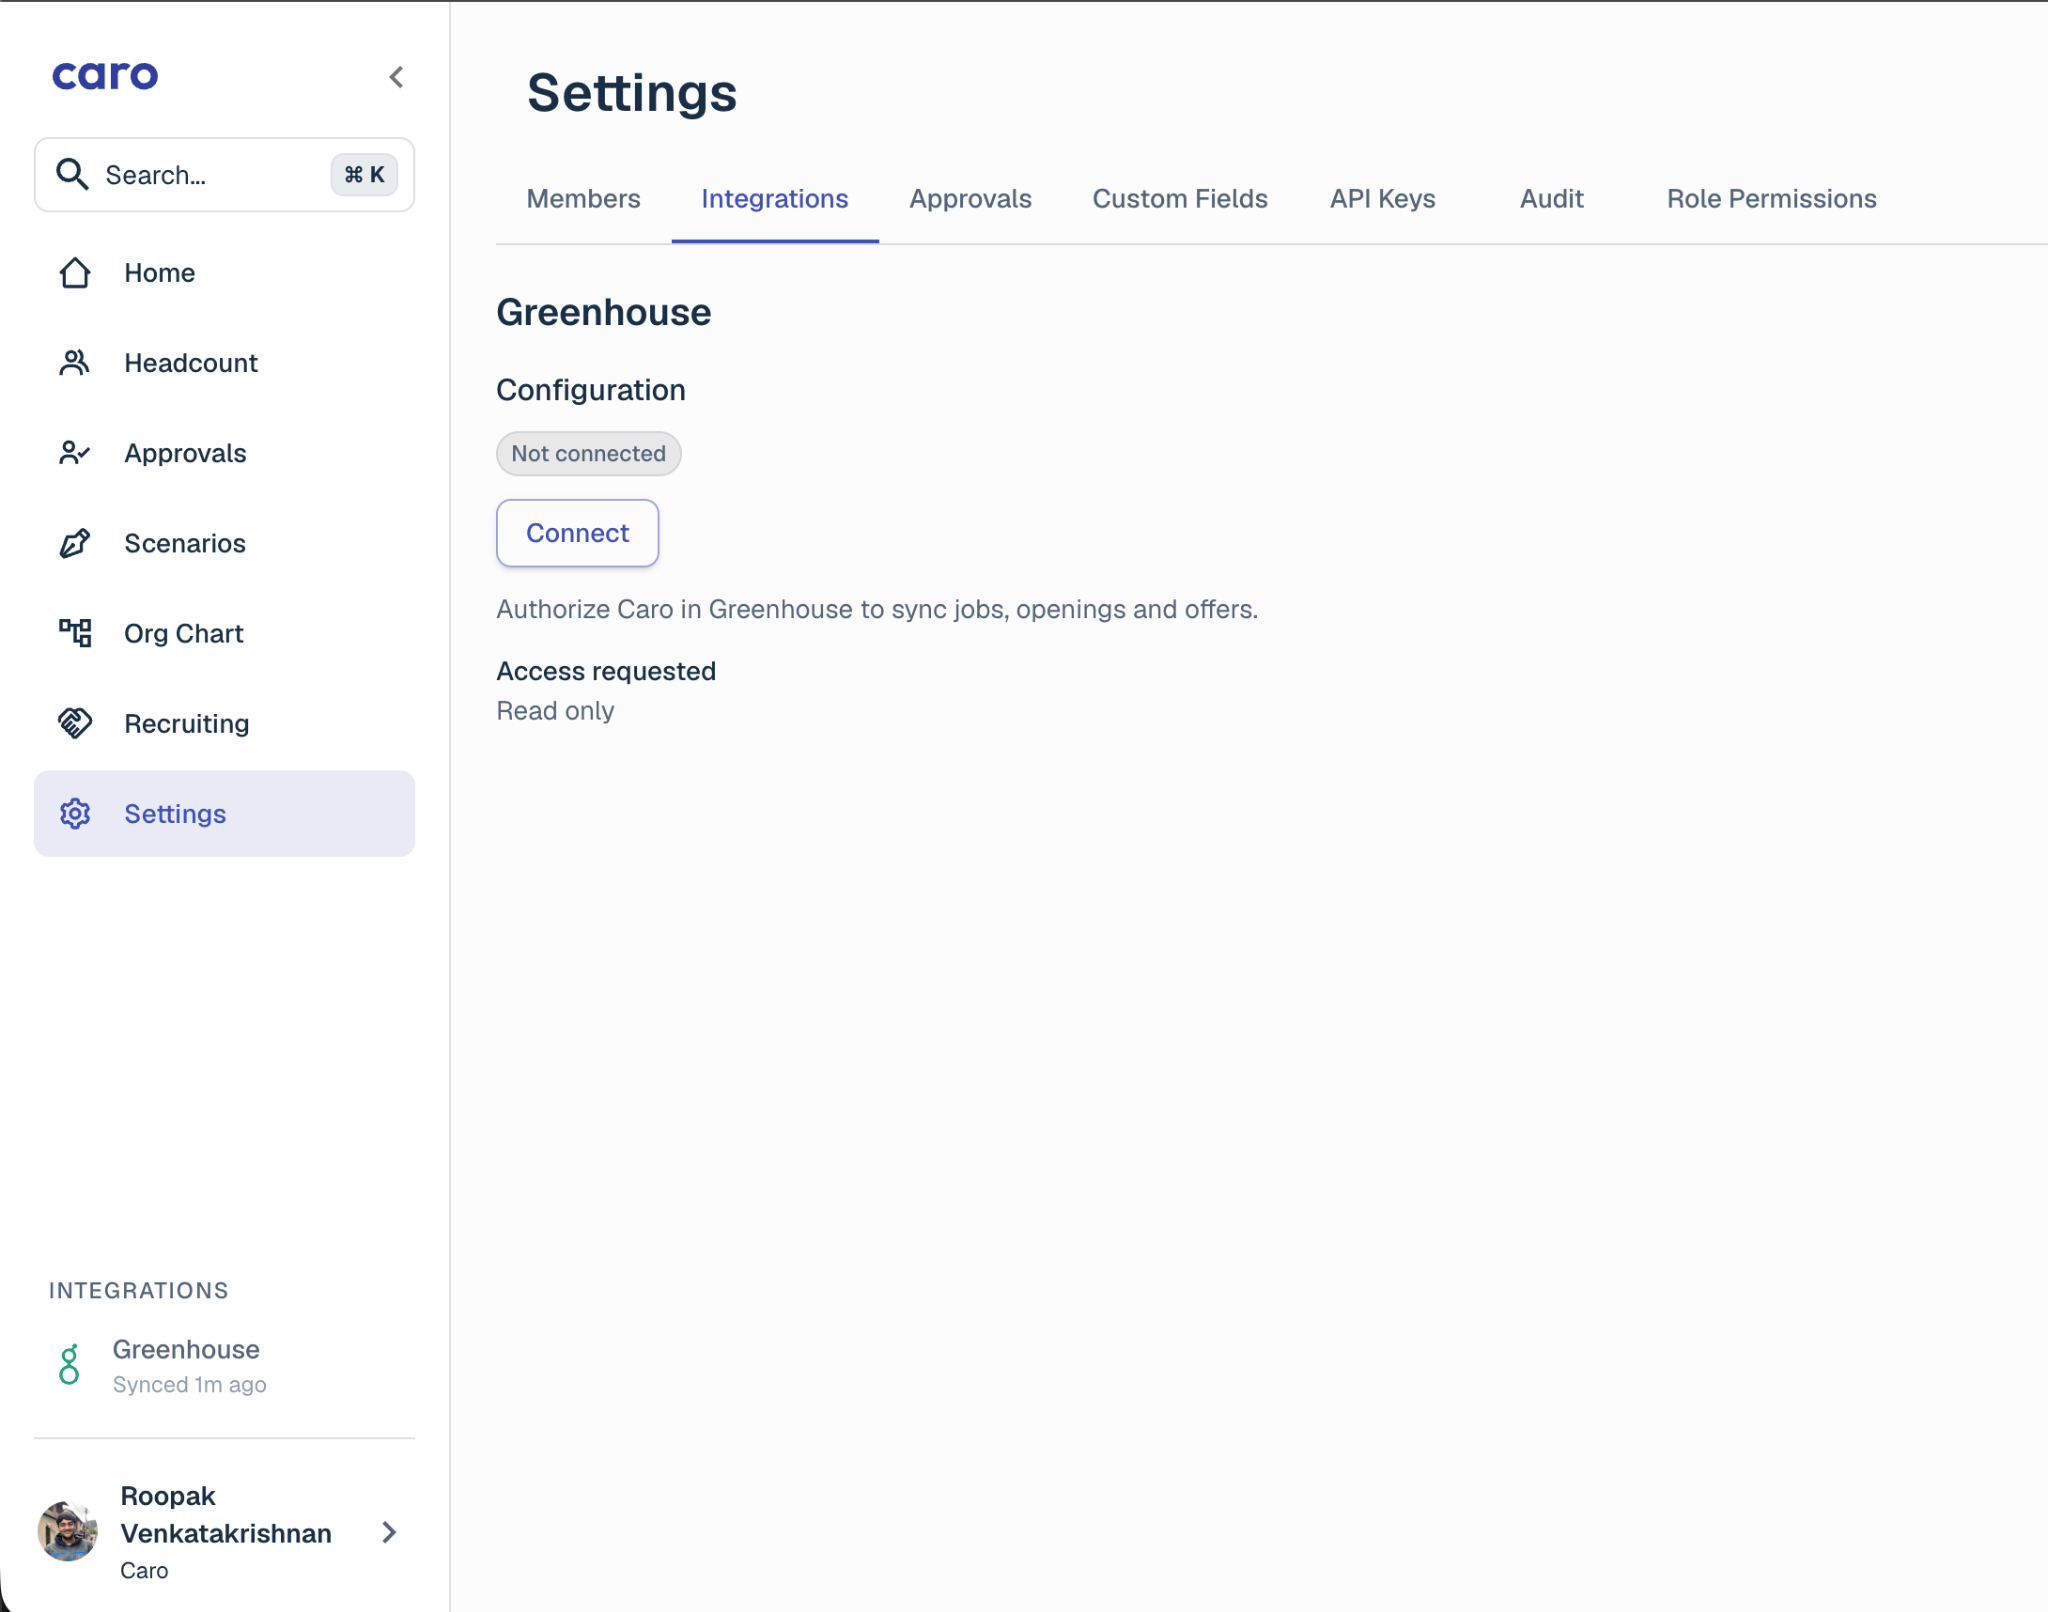Screen dimensions: 2048x1612
Task: Open Headcount from sidebar
Action: click(x=191, y=363)
